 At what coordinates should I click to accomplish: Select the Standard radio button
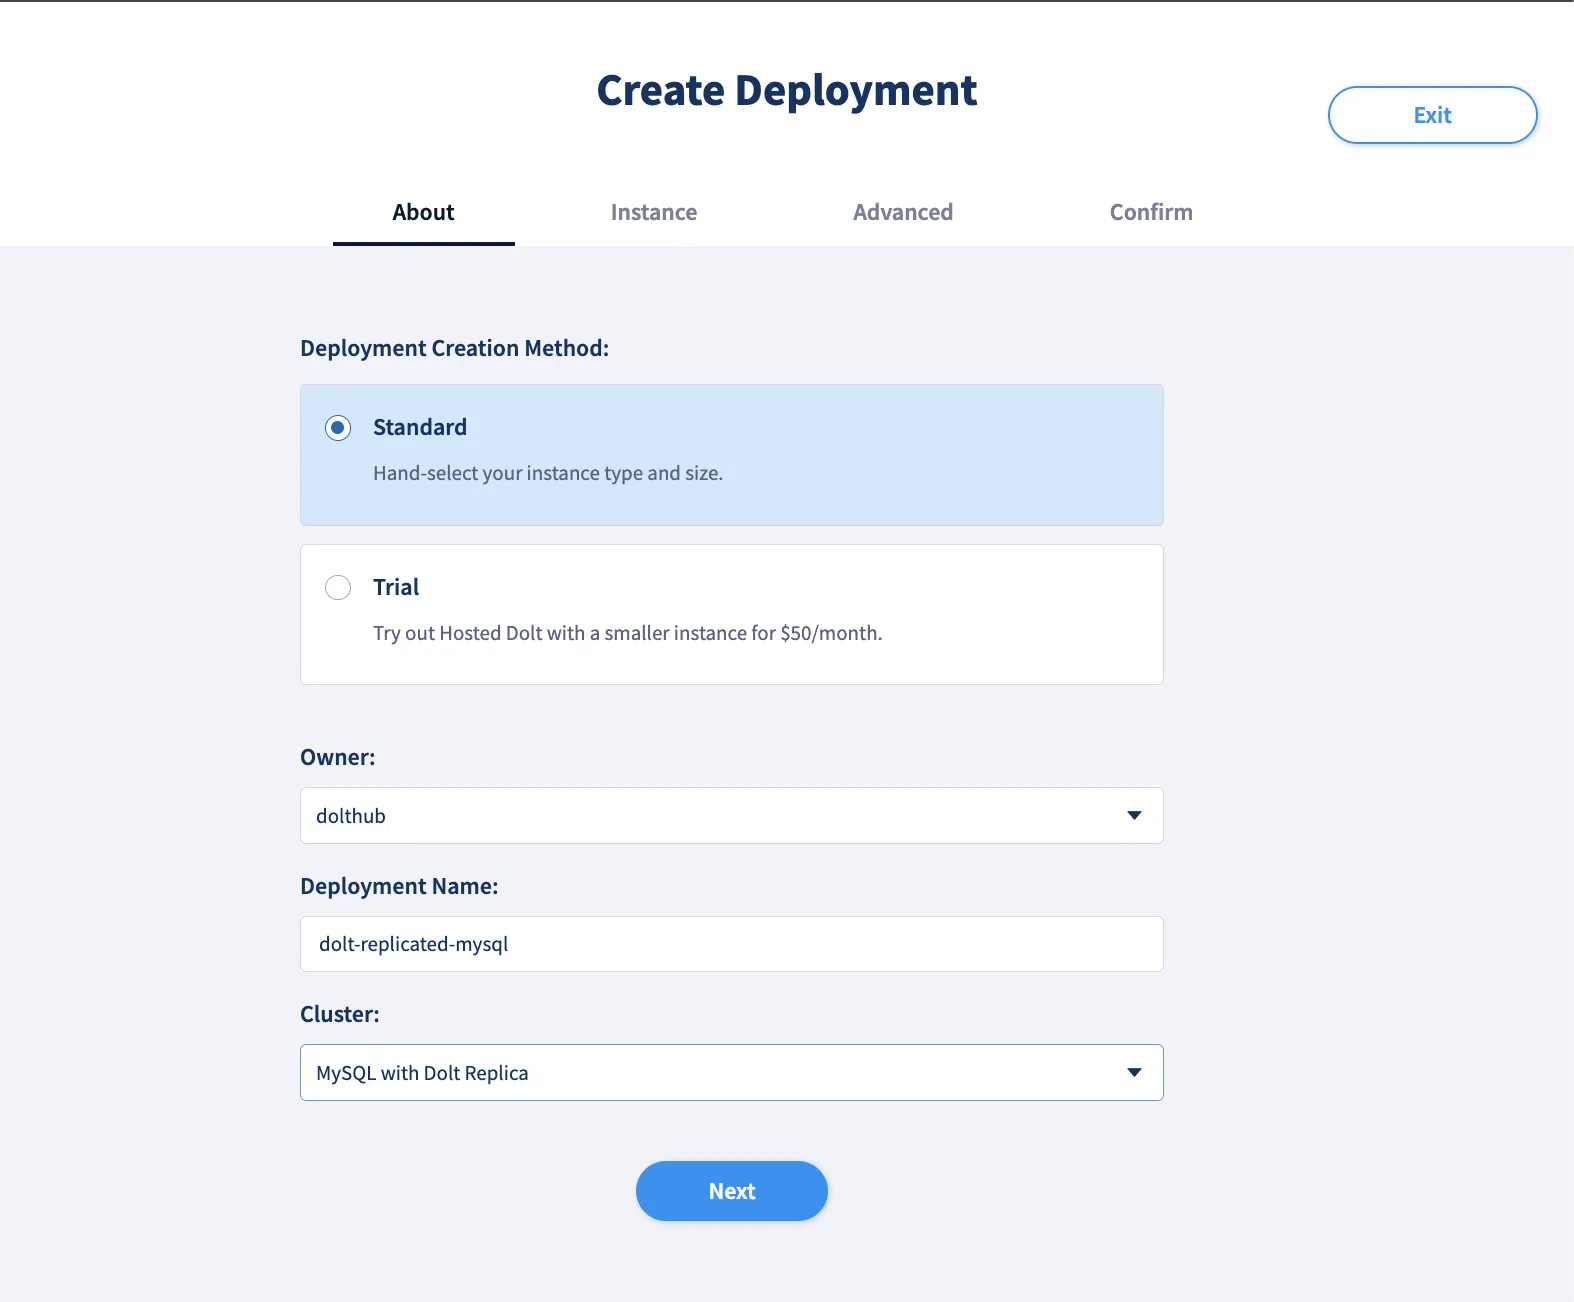pyautogui.click(x=338, y=428)
